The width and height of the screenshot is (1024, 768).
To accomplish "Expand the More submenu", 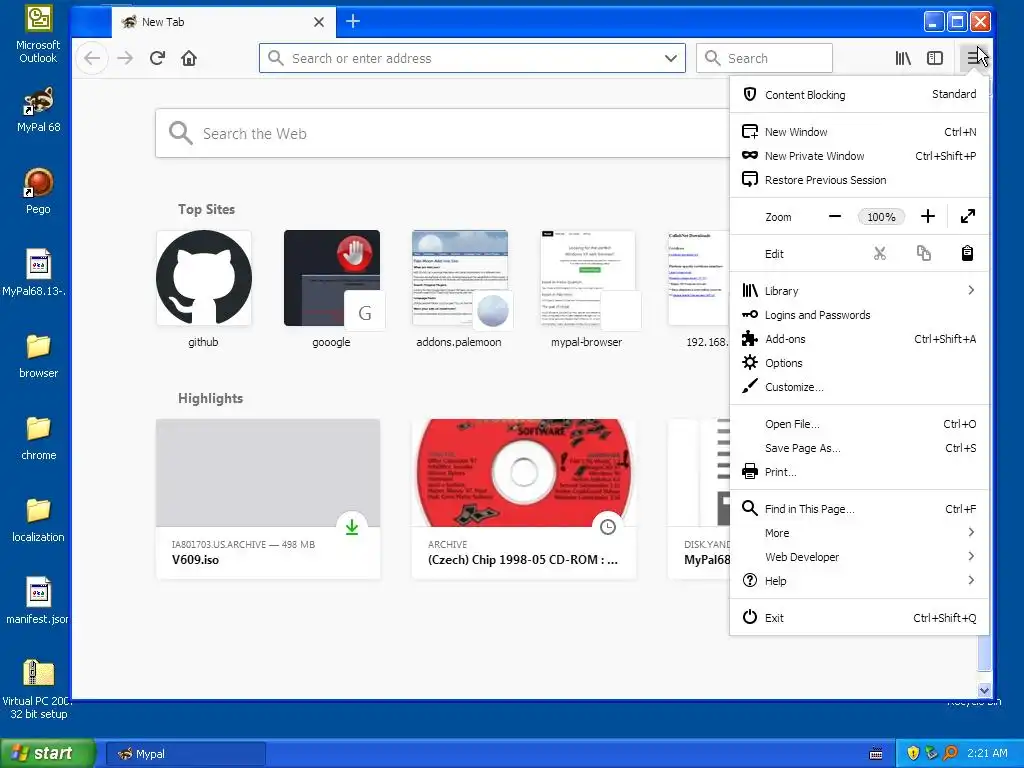I will 859,533.
